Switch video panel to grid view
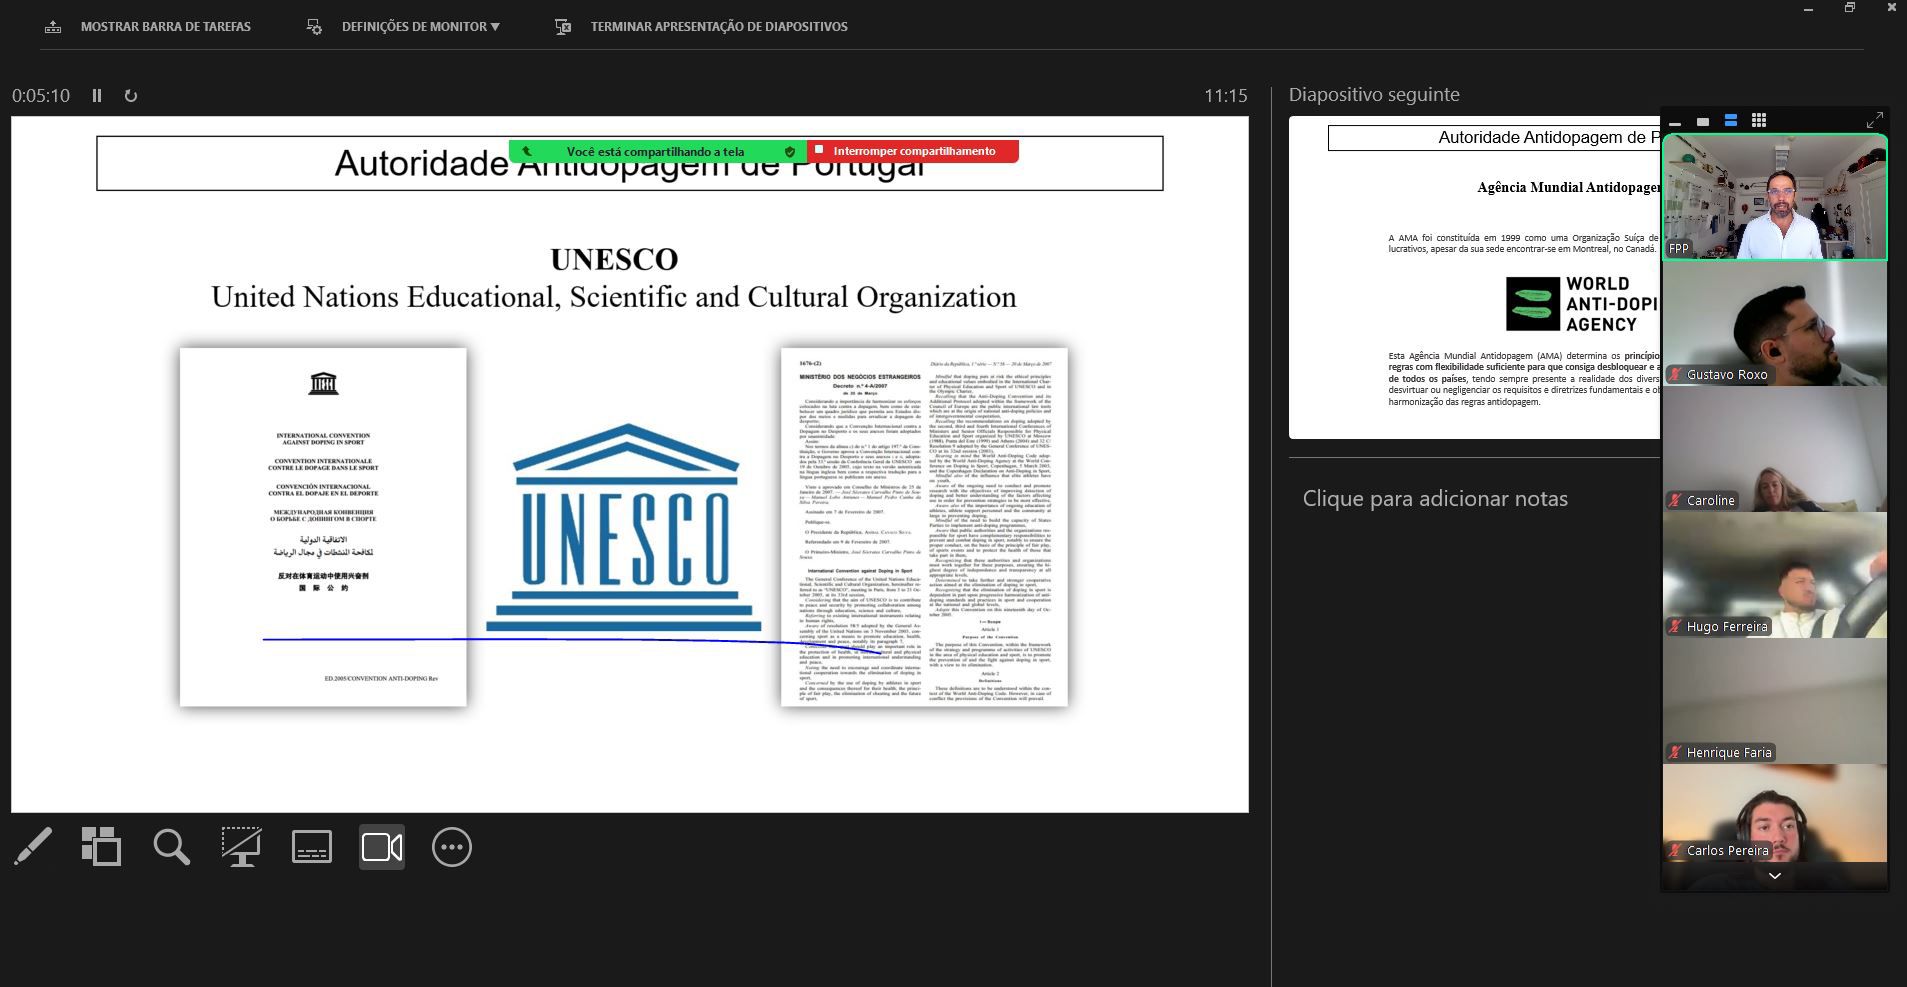 click(1759, 121)
